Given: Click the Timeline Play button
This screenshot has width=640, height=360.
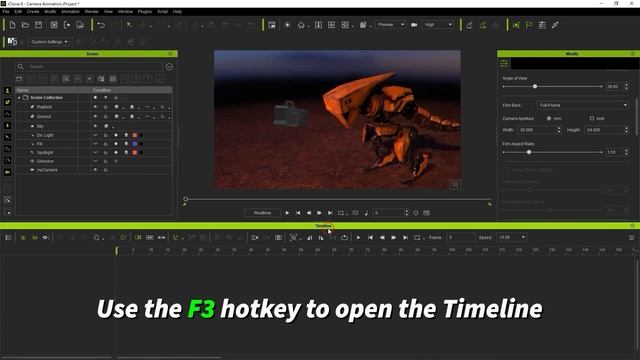Looking at the screenshot, I should pos(358,238).
